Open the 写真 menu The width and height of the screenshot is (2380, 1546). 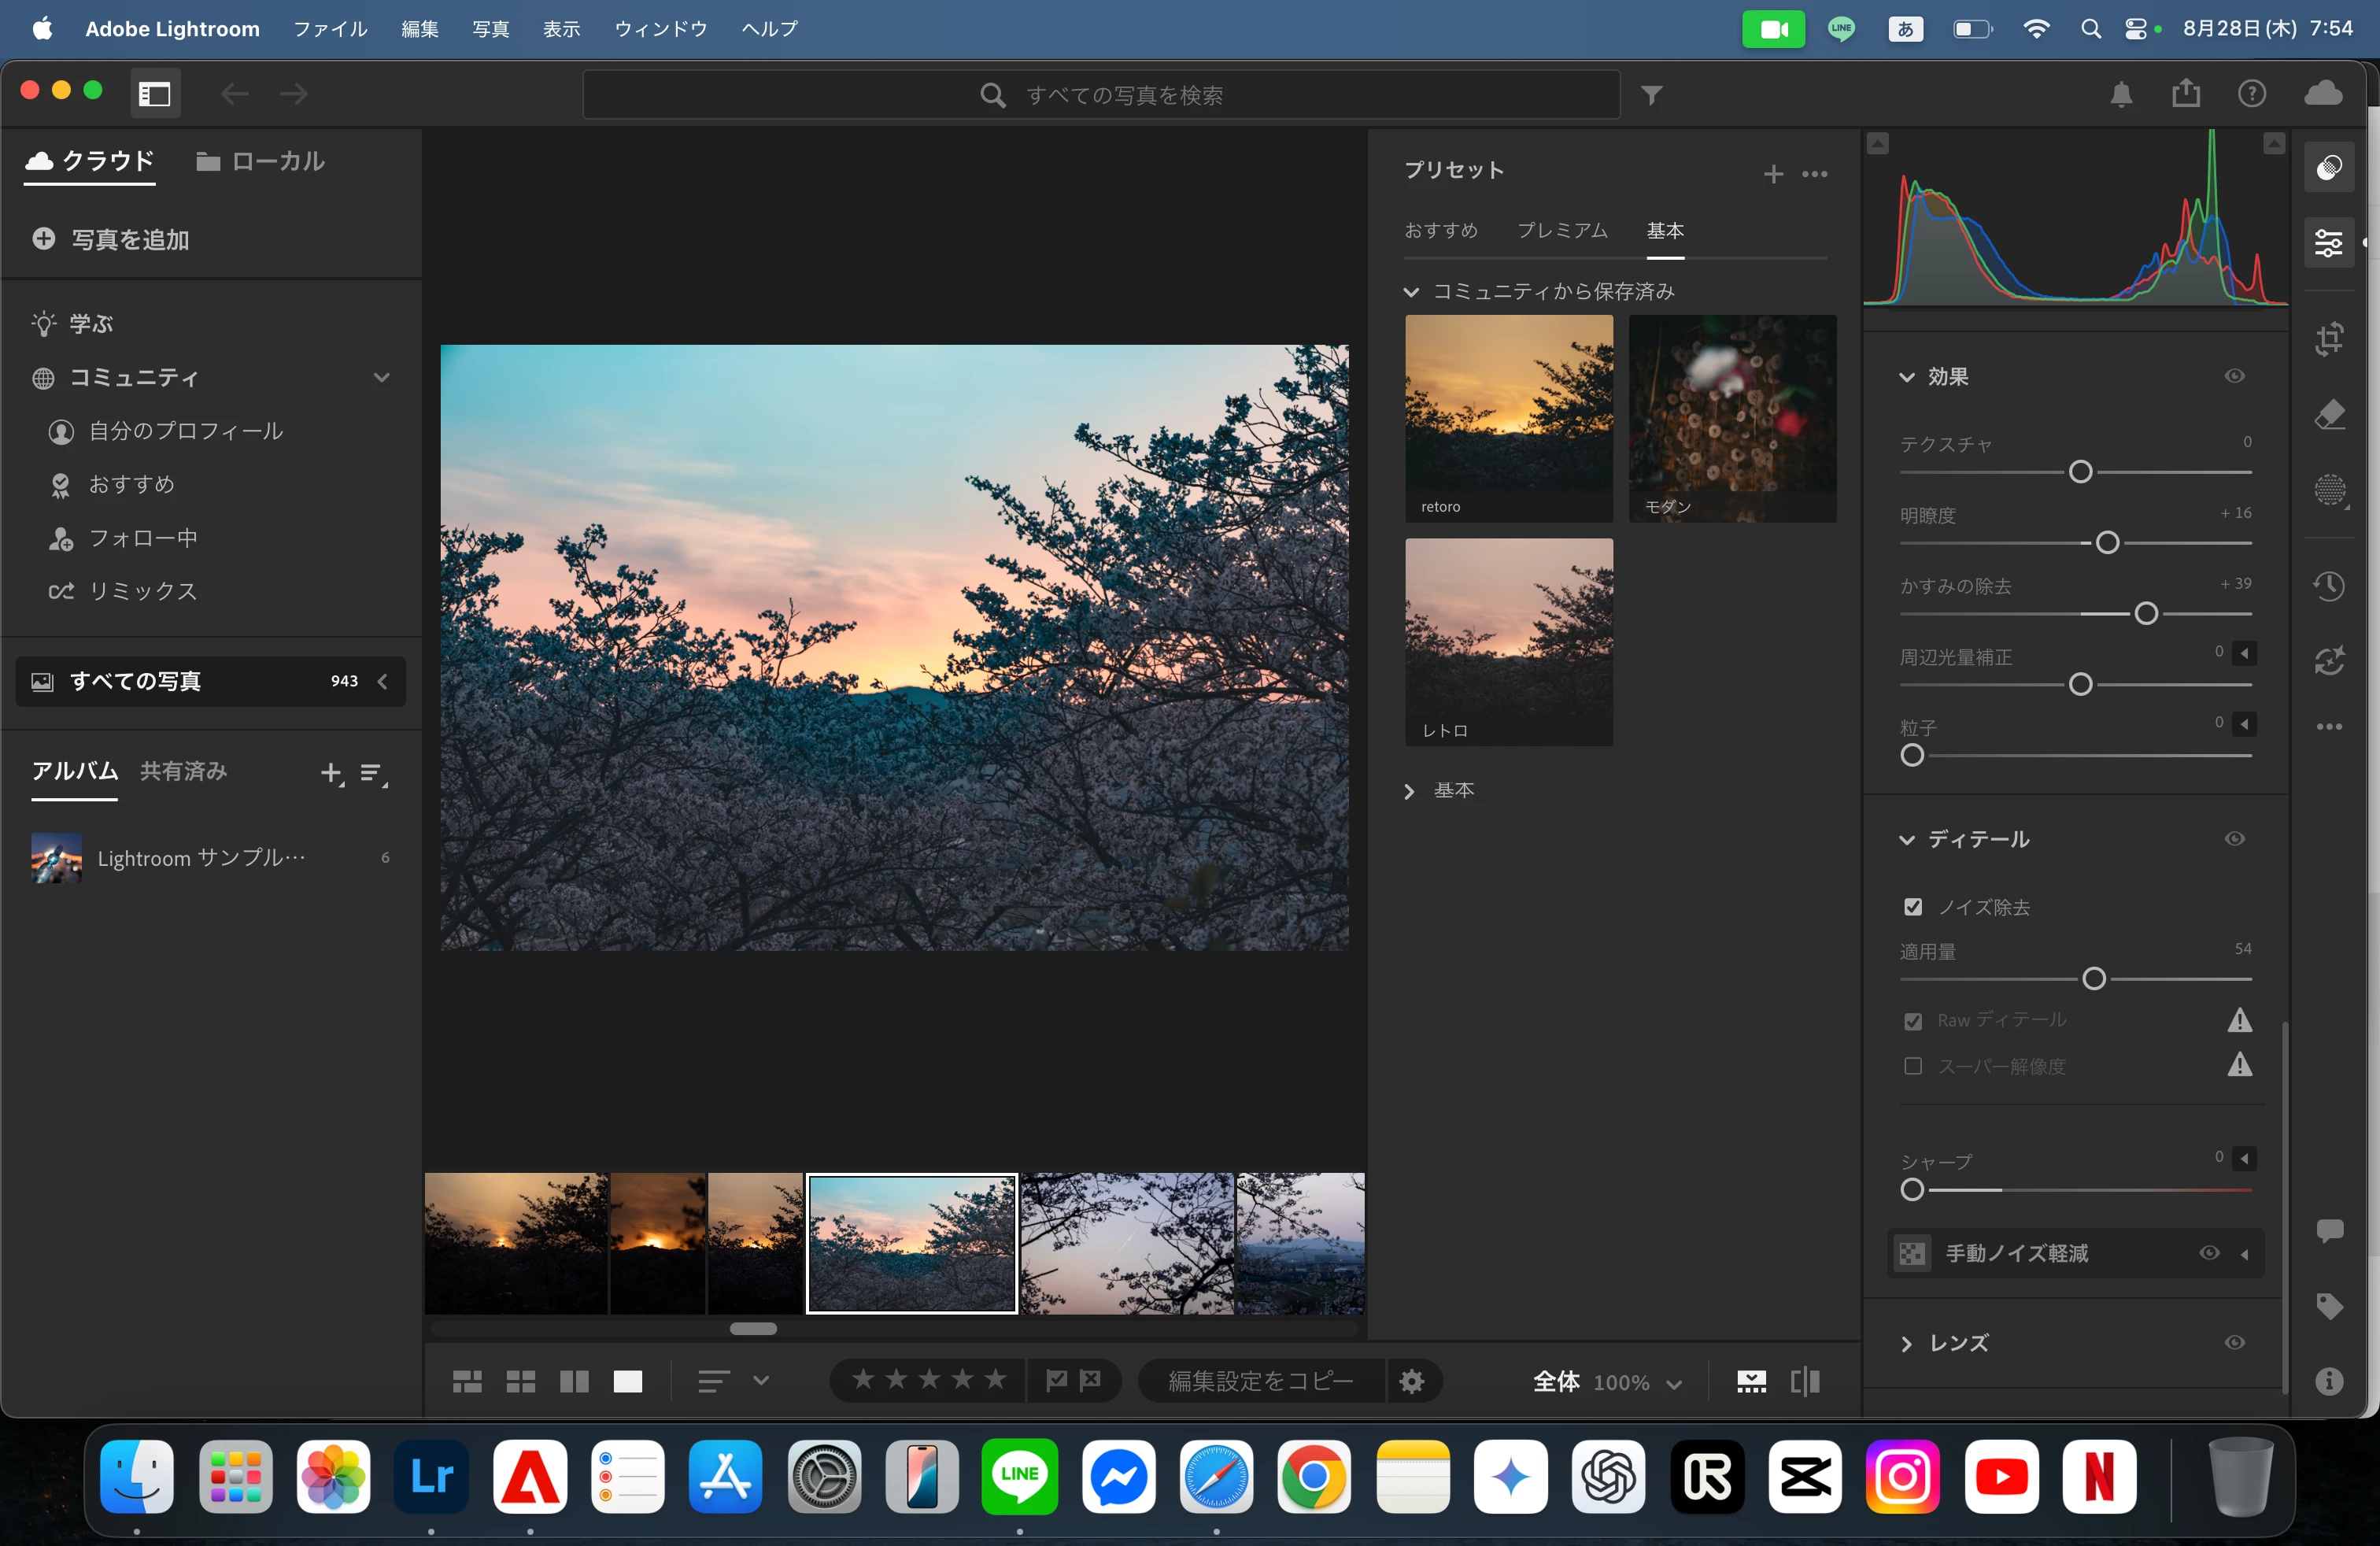[490, 29]
